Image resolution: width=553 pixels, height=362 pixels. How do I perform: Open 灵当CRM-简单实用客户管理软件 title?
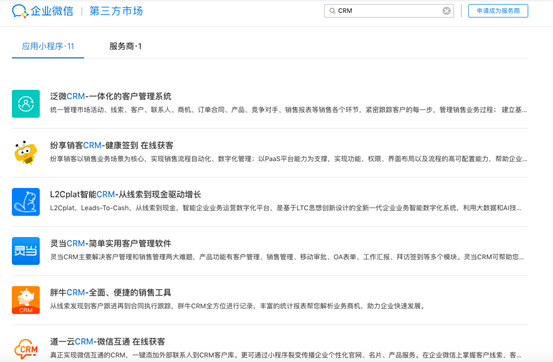(x=110, y=243)
